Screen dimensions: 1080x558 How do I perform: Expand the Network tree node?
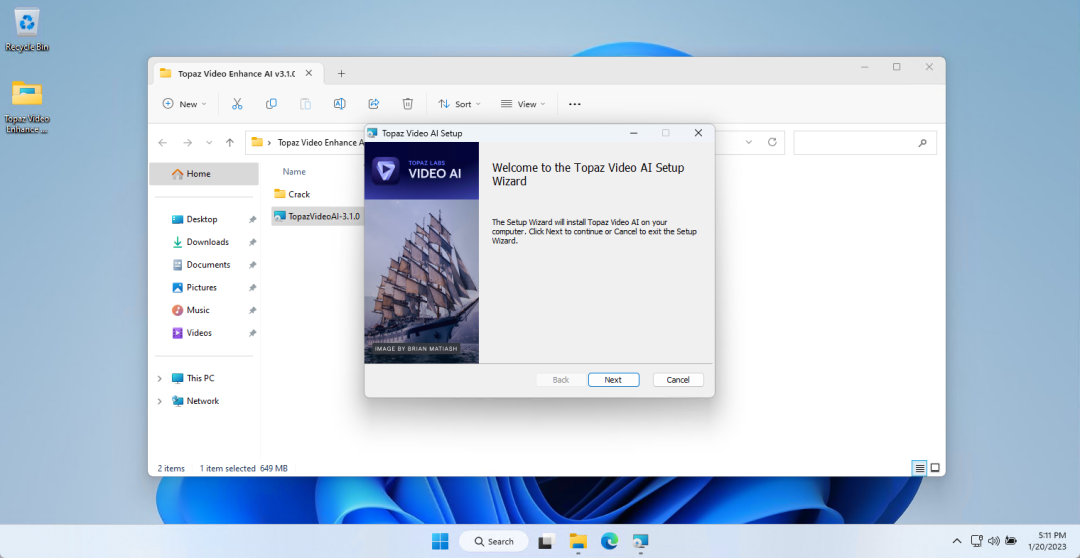pos(160,401)
